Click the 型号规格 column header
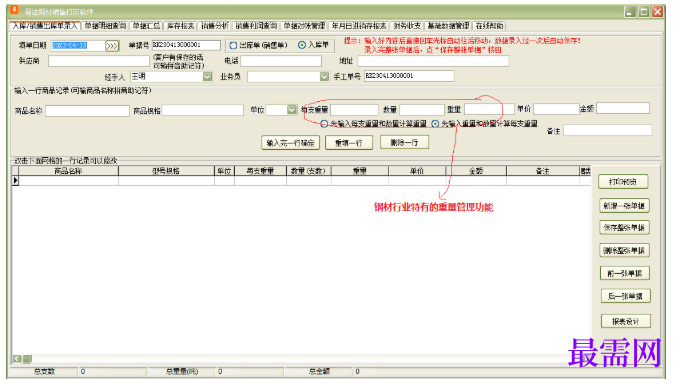This screenshot has height=384, width=680. (x=166, y=171)
